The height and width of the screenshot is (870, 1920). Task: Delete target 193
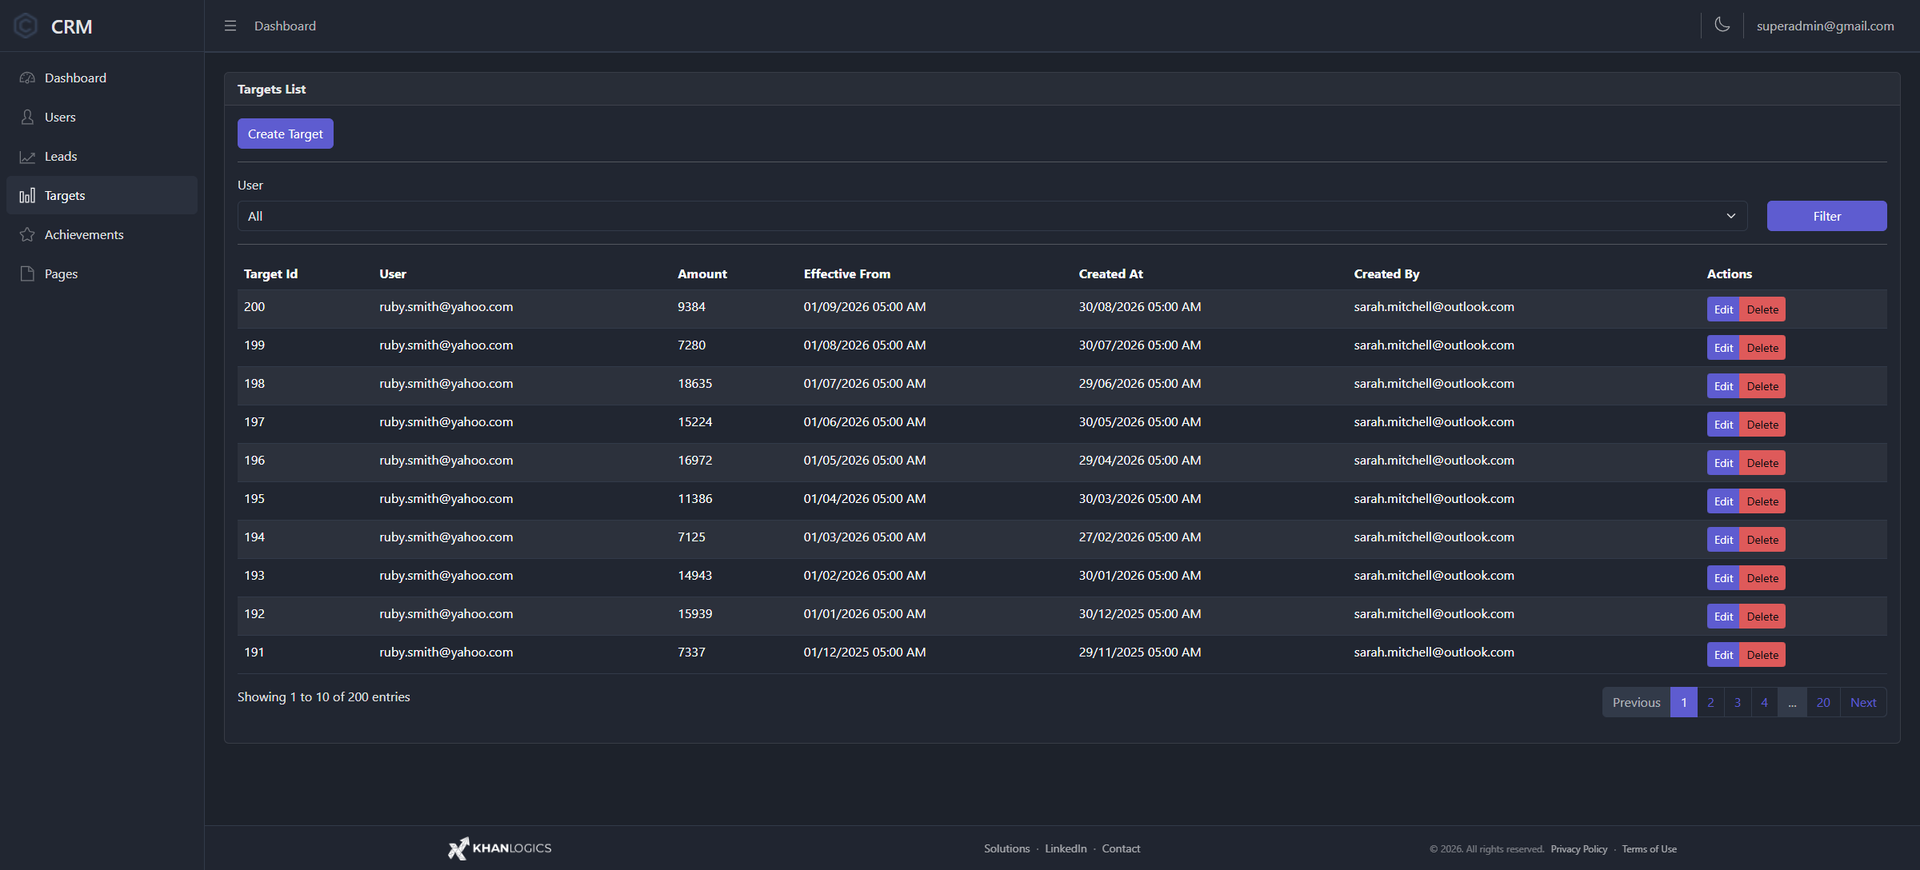point(1762,578)
